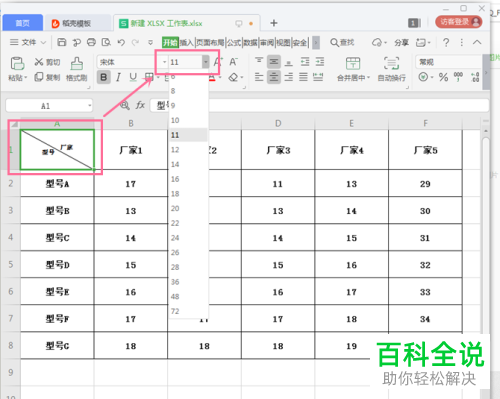Open the 文件 menu dropdown arrow

click(43, 42)
